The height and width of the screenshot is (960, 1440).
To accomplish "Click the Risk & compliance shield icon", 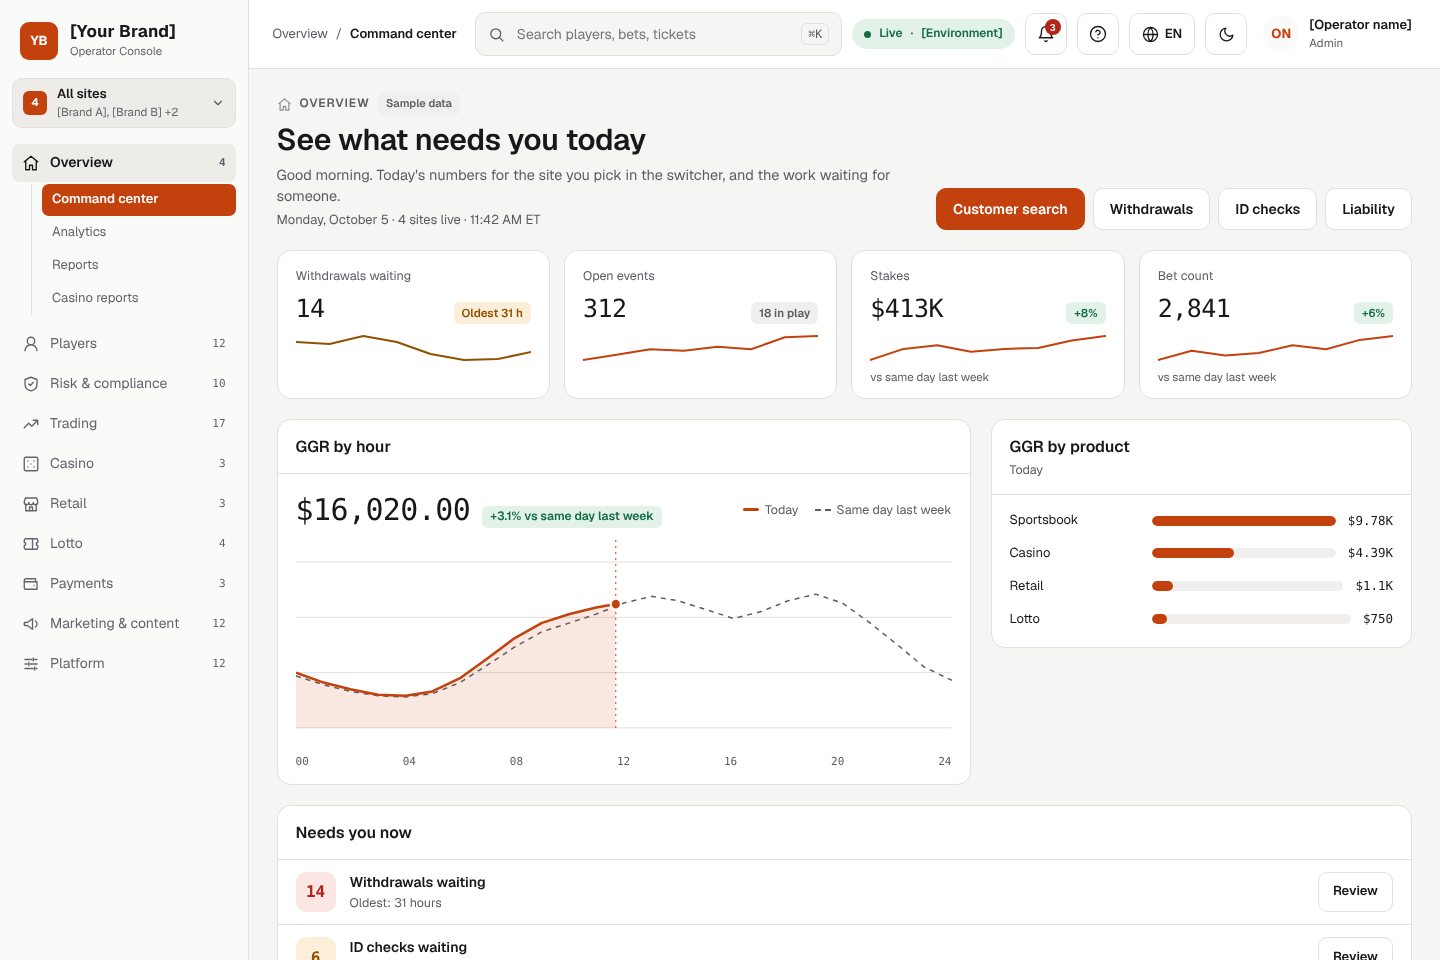I will 31,383.
